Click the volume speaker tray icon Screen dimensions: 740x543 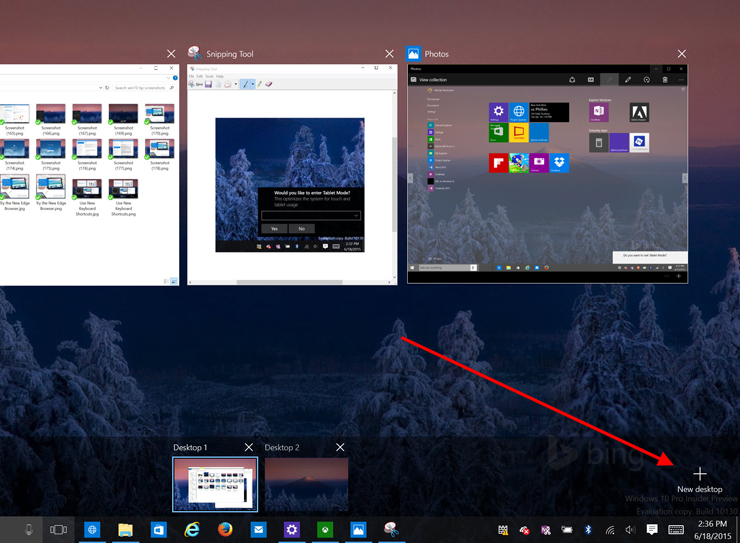[x=631, y=529]
